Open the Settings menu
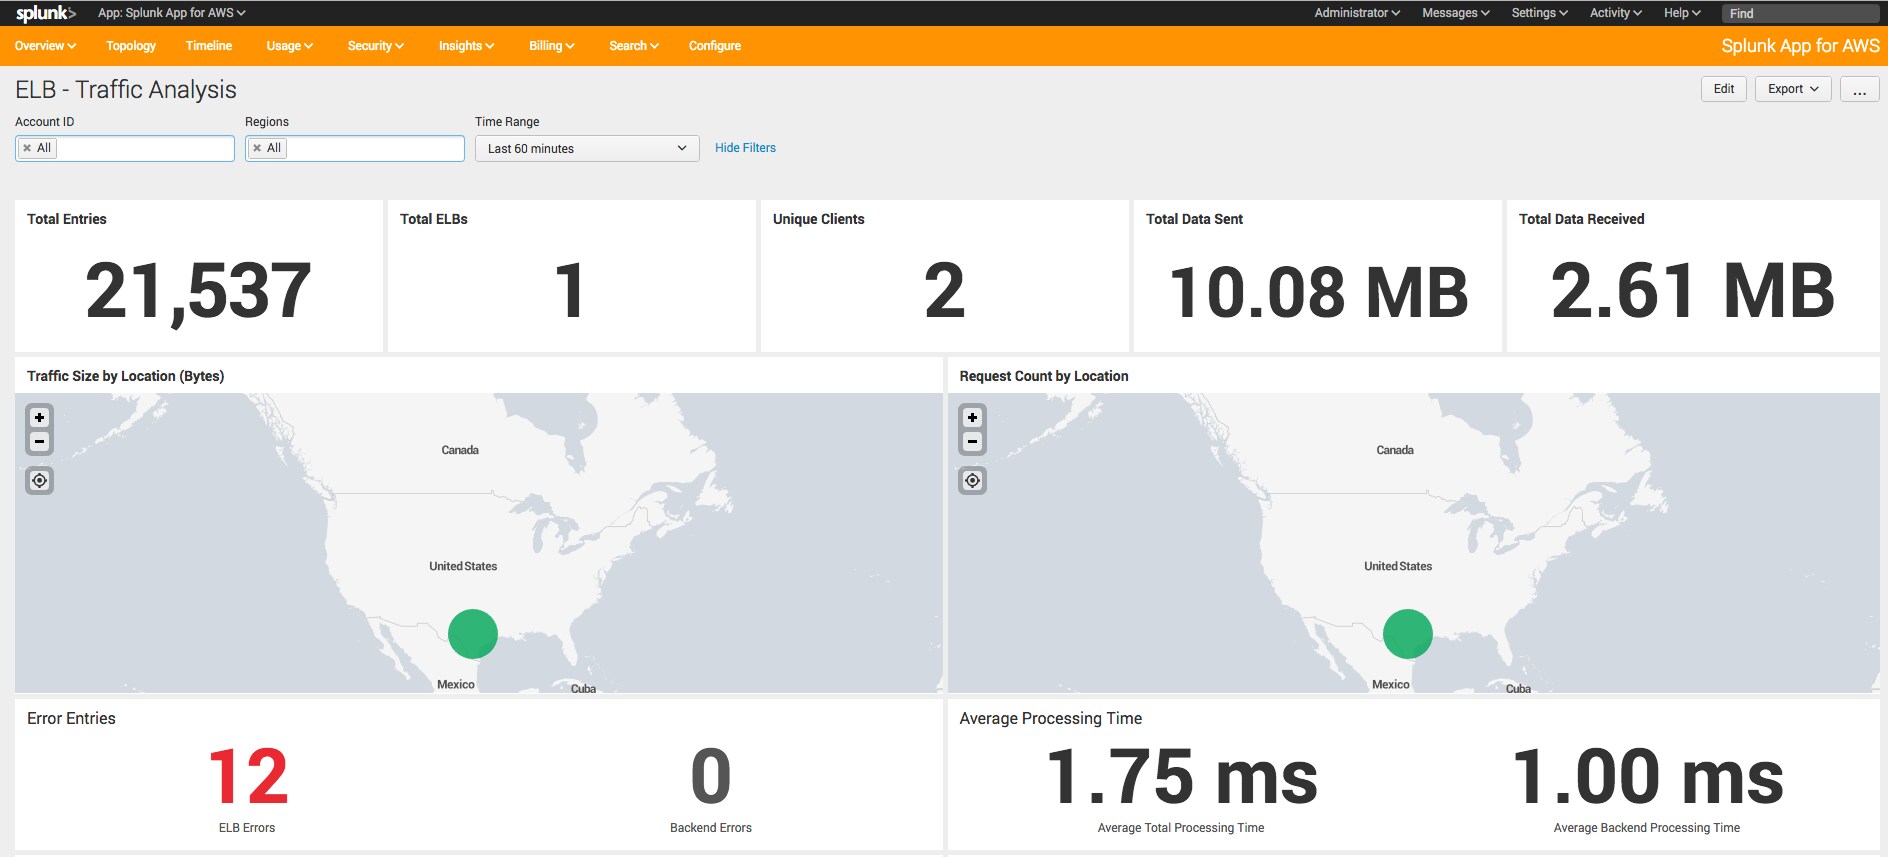This screenshot has height=857, width=1888. point(1539,13)
